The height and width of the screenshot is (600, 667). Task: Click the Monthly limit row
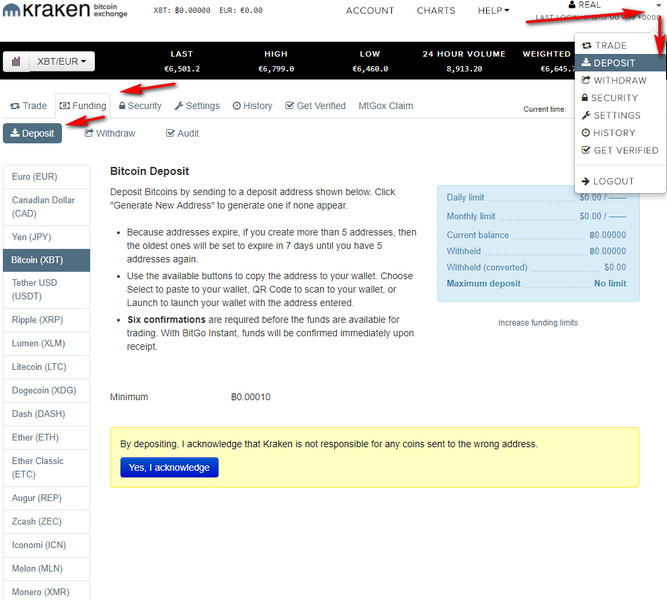(x=536, y=216)
